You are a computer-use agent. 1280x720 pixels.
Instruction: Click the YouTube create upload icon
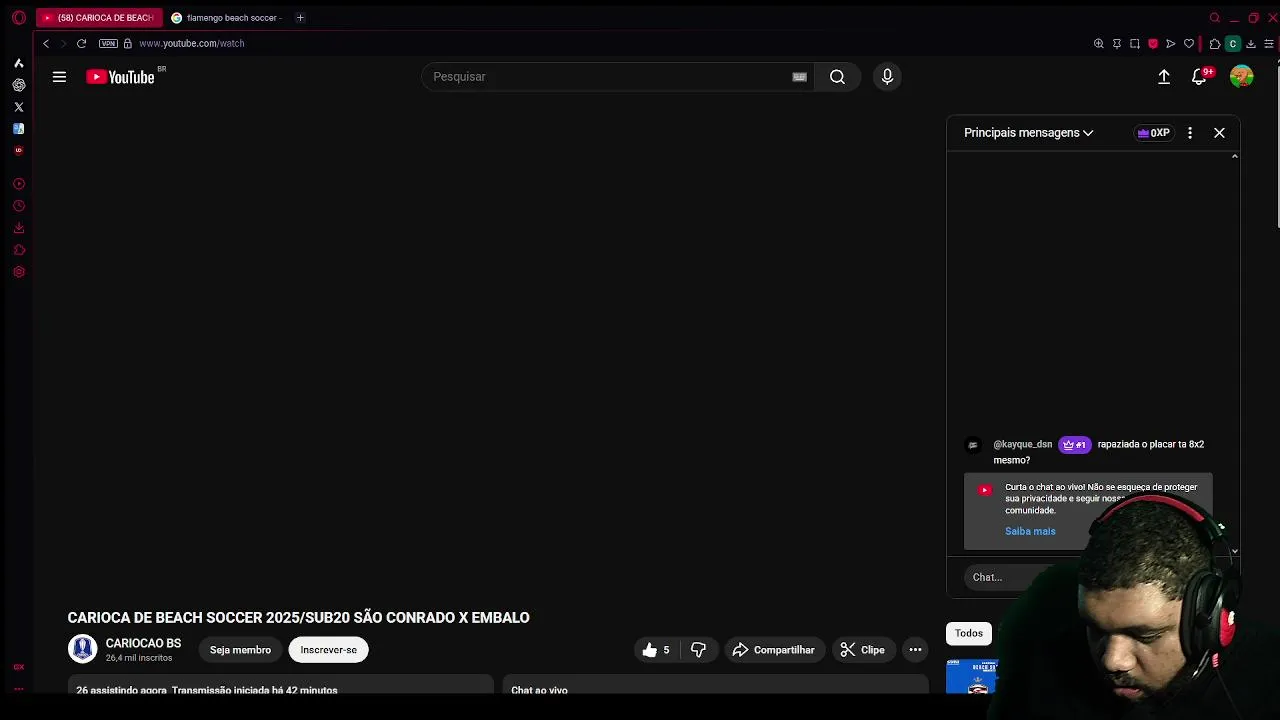tap(1164, 77)
